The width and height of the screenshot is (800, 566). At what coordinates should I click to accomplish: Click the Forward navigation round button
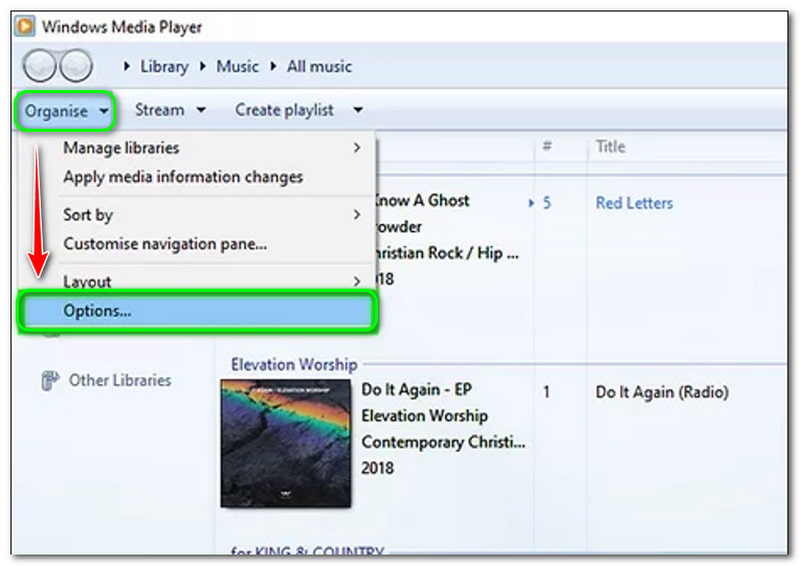[x=76, y=66]
